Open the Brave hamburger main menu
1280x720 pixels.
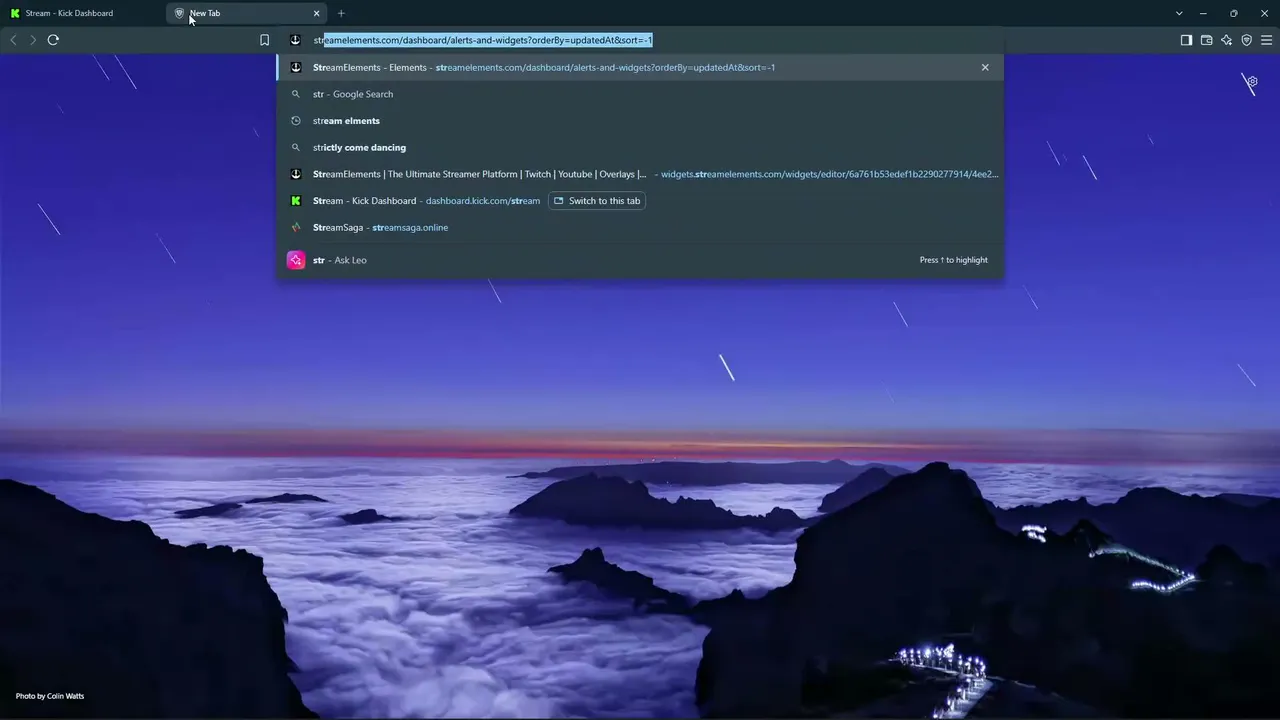point(1266,40)
